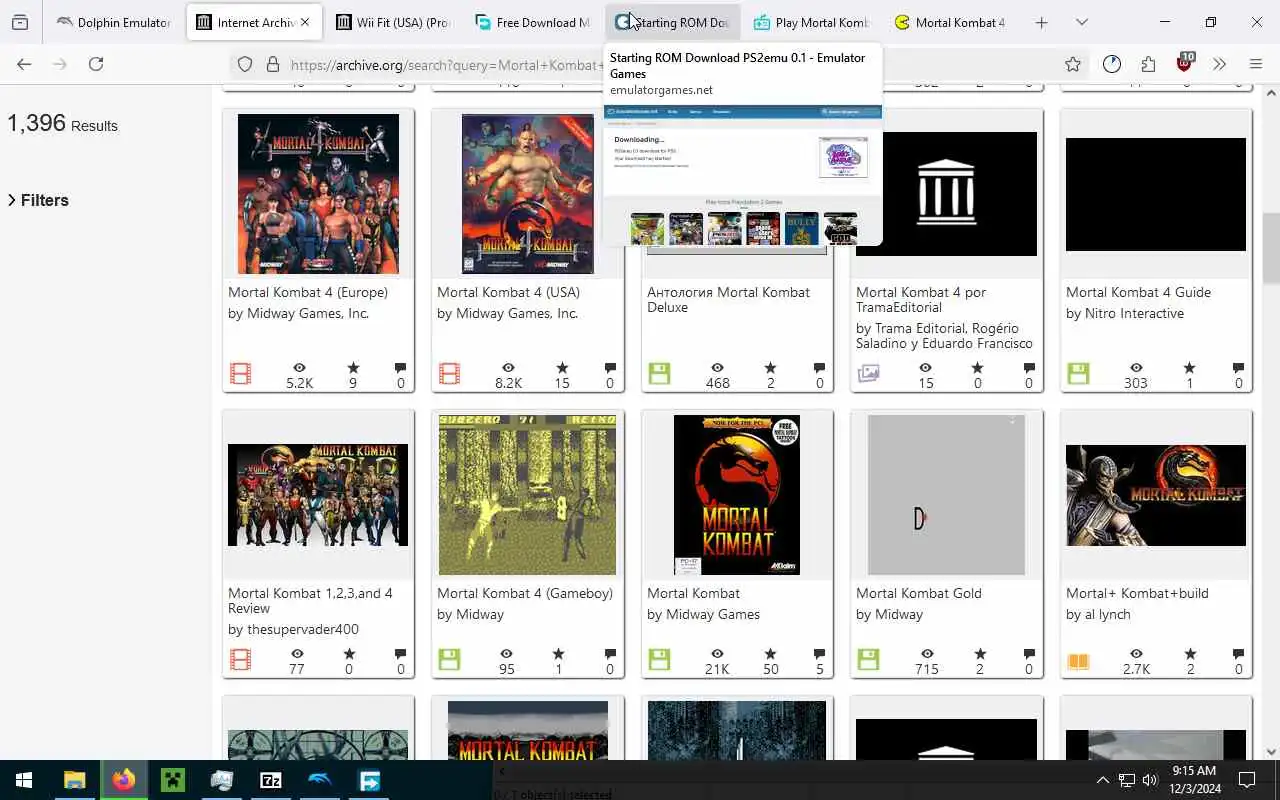The image size is (1280, 800).
Task: Open Mortal Kombat Gold grey thumbnail
Action: tap(946, 495)
